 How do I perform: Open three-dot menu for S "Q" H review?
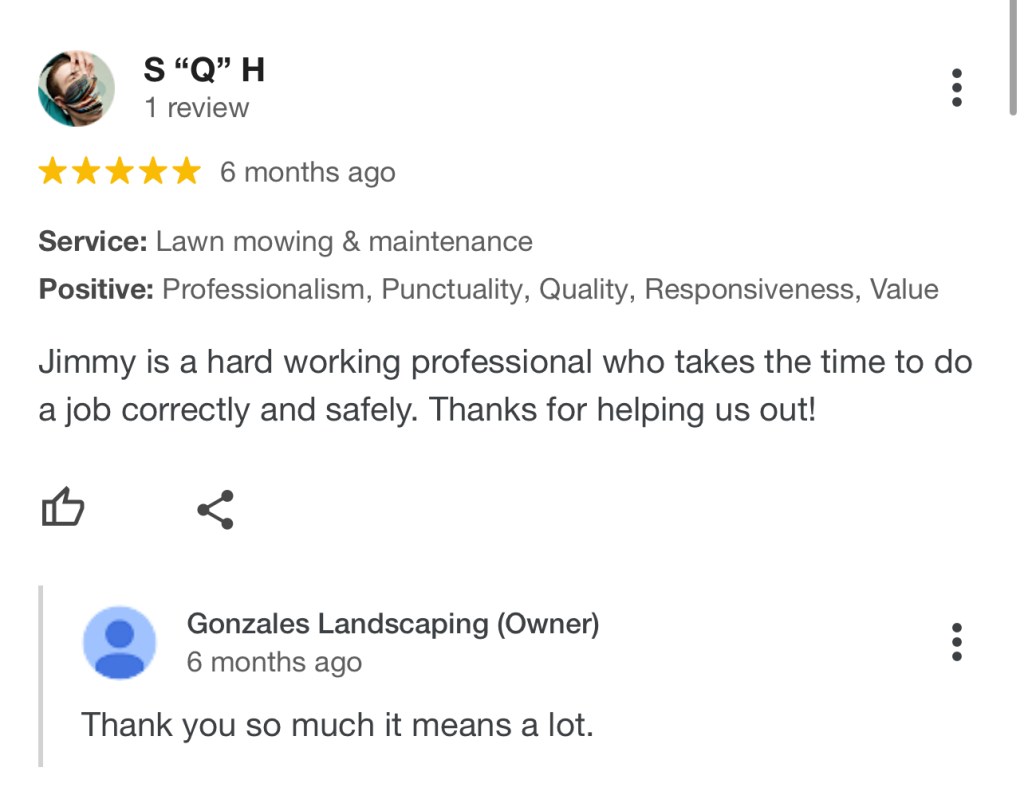coord(957,88)
